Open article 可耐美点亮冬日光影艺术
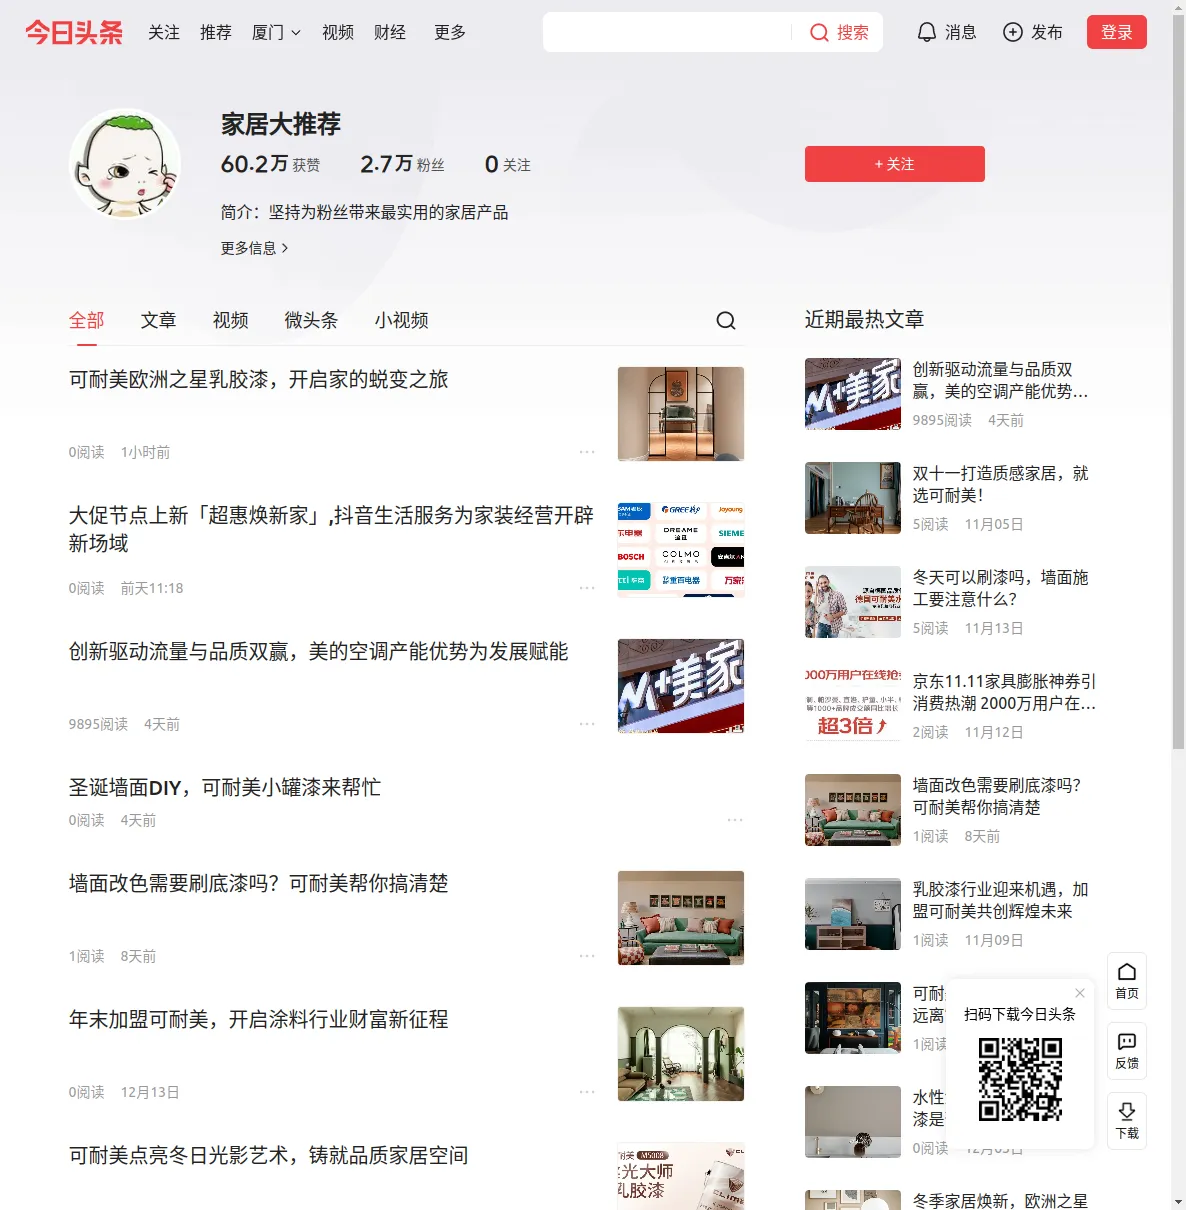This screenshot has height=1210, width=1186. click(269, 1156)
